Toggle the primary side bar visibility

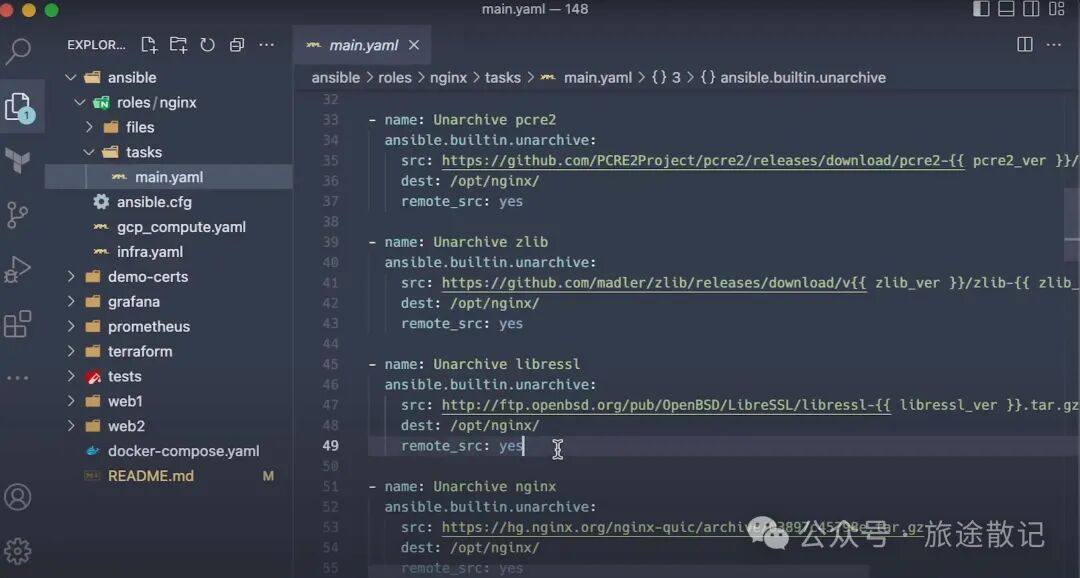pos(981,9)
